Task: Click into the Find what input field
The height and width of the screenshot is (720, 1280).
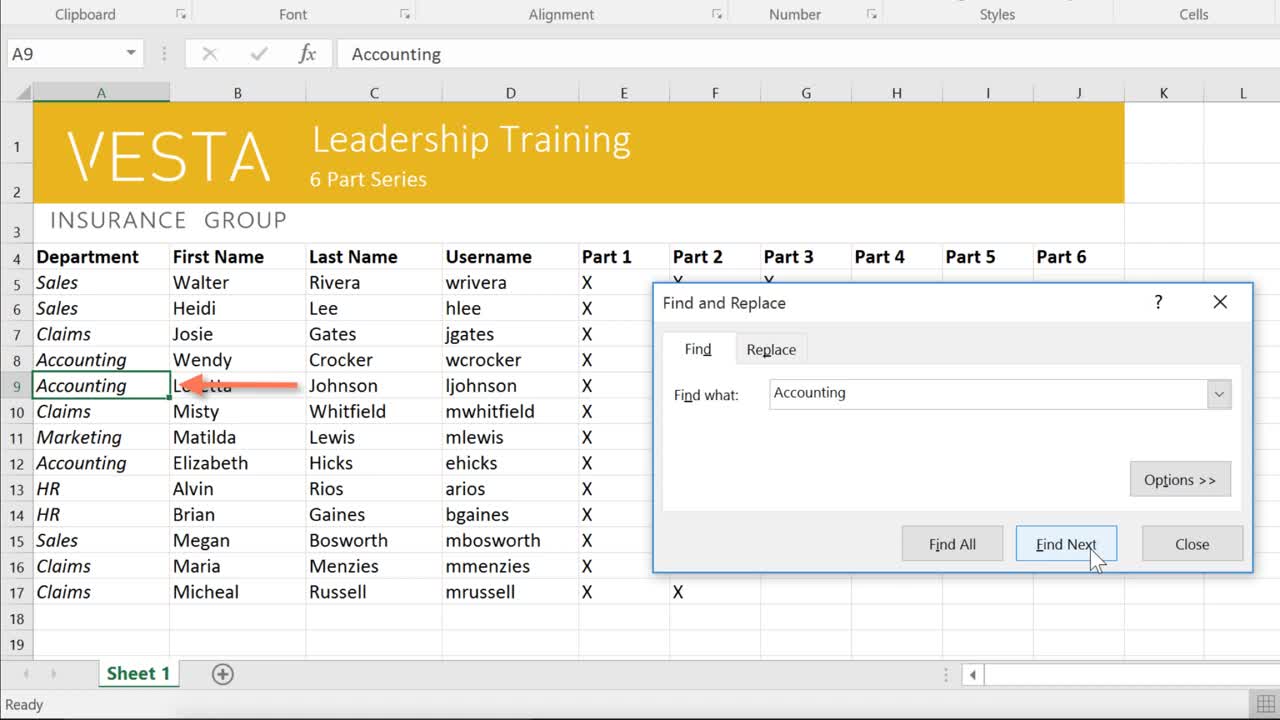Action: (x=988, y=394)
